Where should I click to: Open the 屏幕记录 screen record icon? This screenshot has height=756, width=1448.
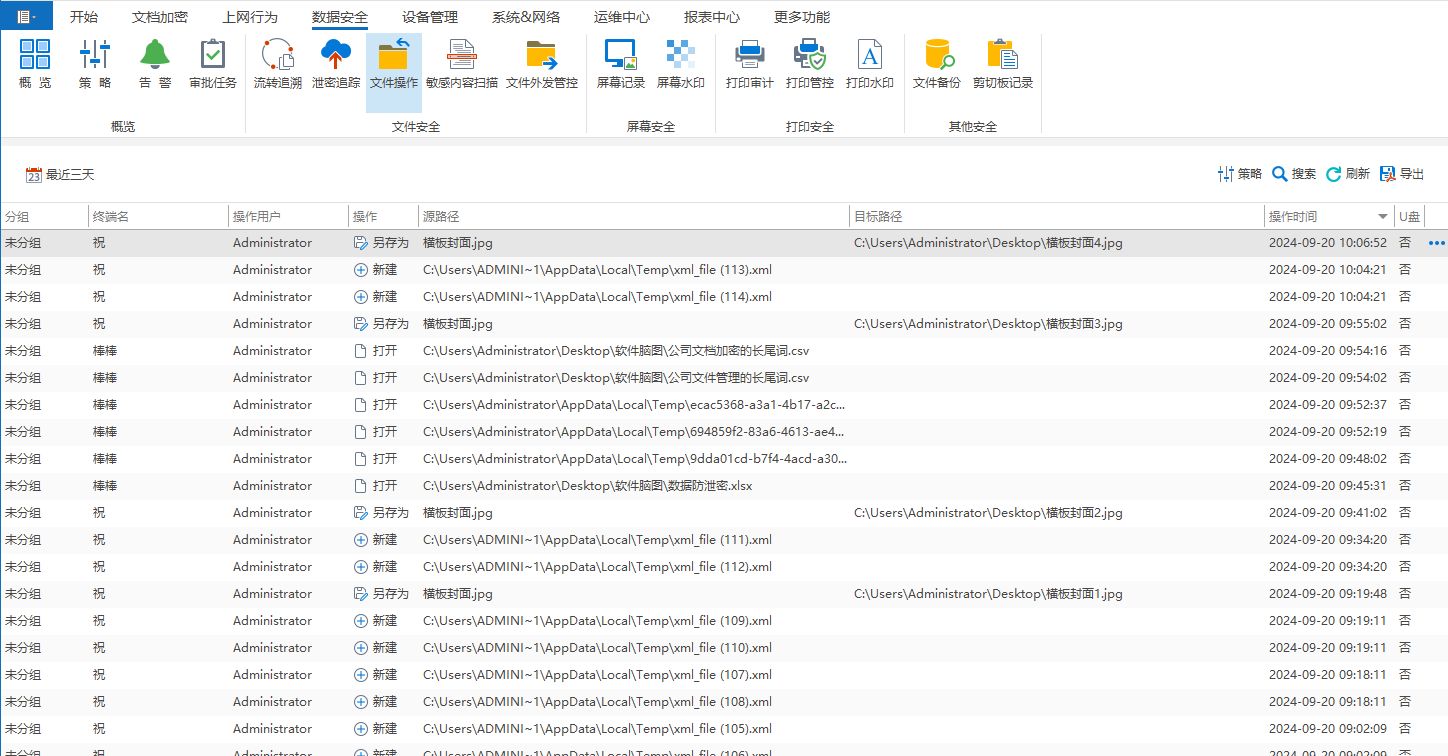pos(621,65)
